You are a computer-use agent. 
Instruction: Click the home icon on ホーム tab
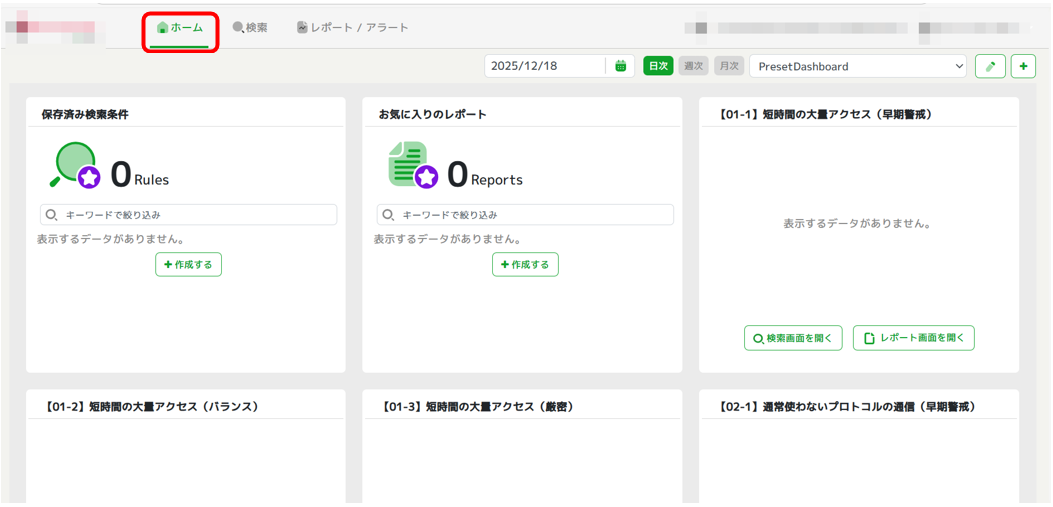(x=162, y=28)
